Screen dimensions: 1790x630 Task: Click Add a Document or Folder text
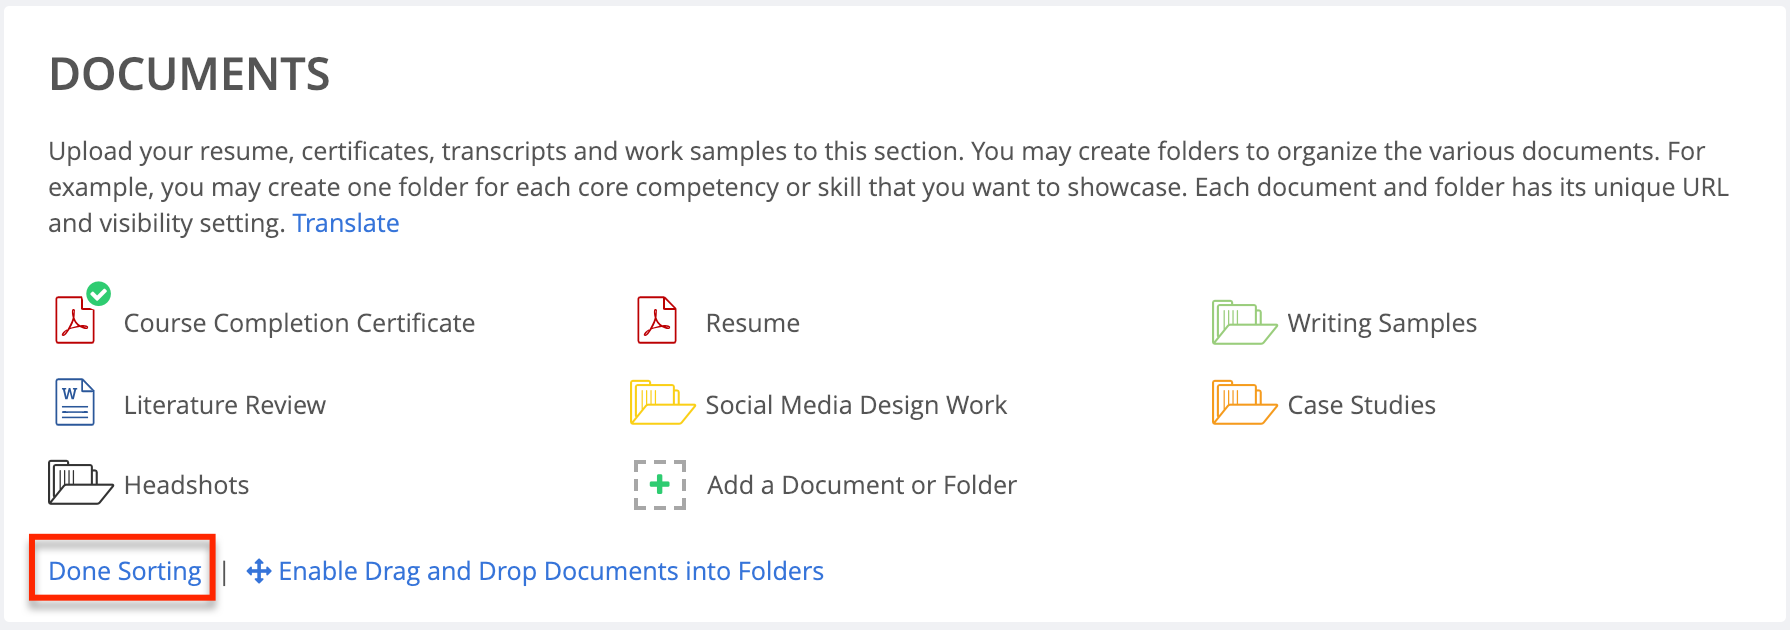[862, 485]
